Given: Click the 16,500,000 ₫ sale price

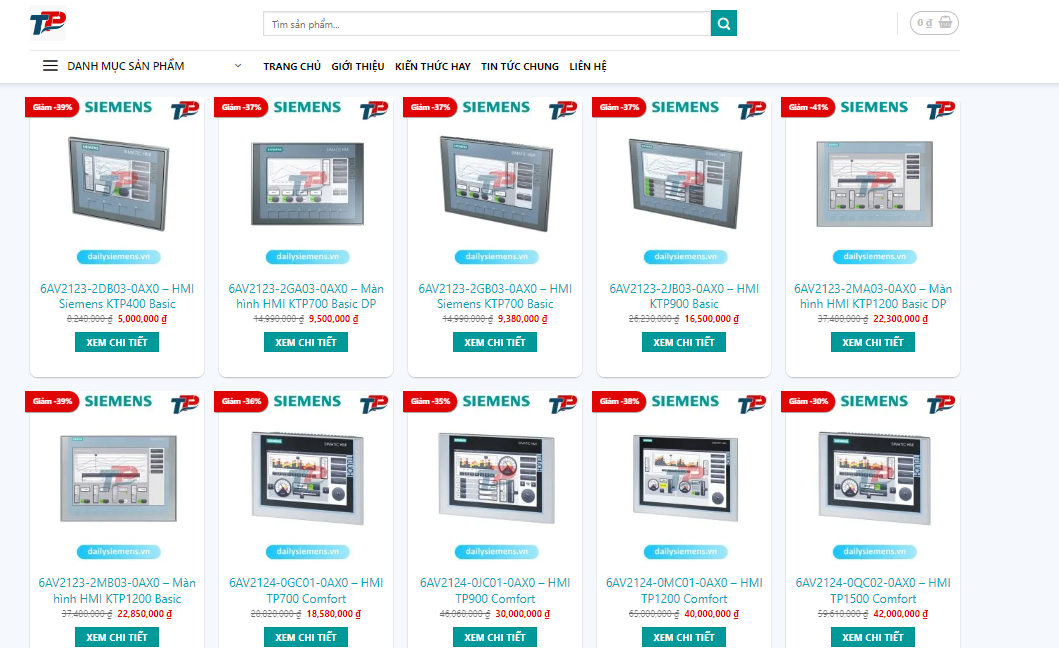Looking at the screenshot, I should pos(712,319).
